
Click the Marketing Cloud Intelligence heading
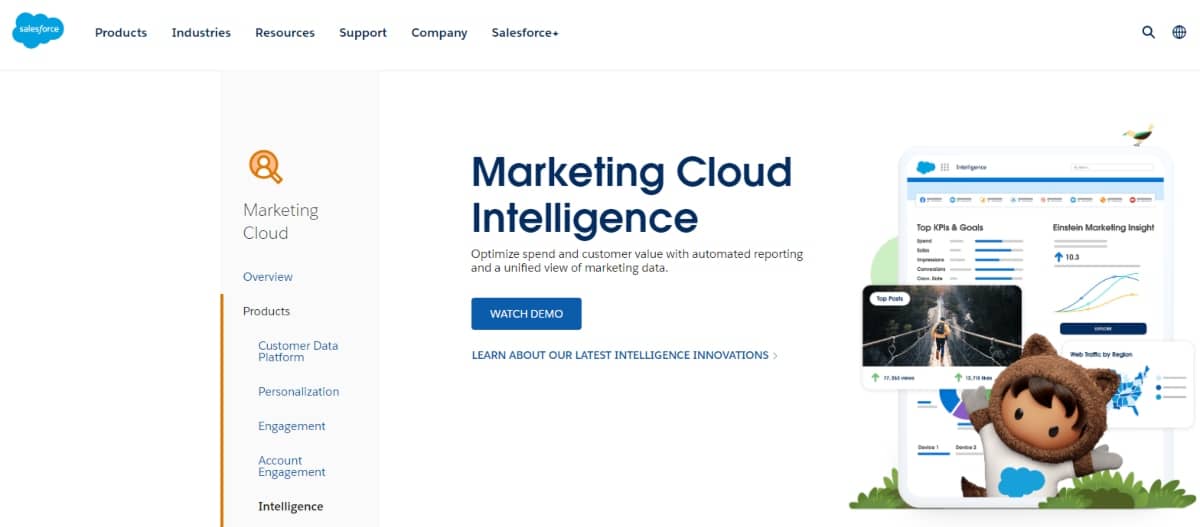point(631,195)
